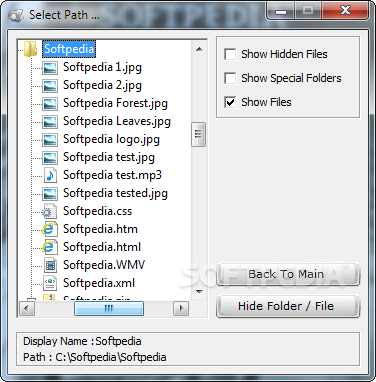This screenshot has width=376, height=382.
Task: Click the music note icon of Softpedia test.mp3
Action: (50, 175)
